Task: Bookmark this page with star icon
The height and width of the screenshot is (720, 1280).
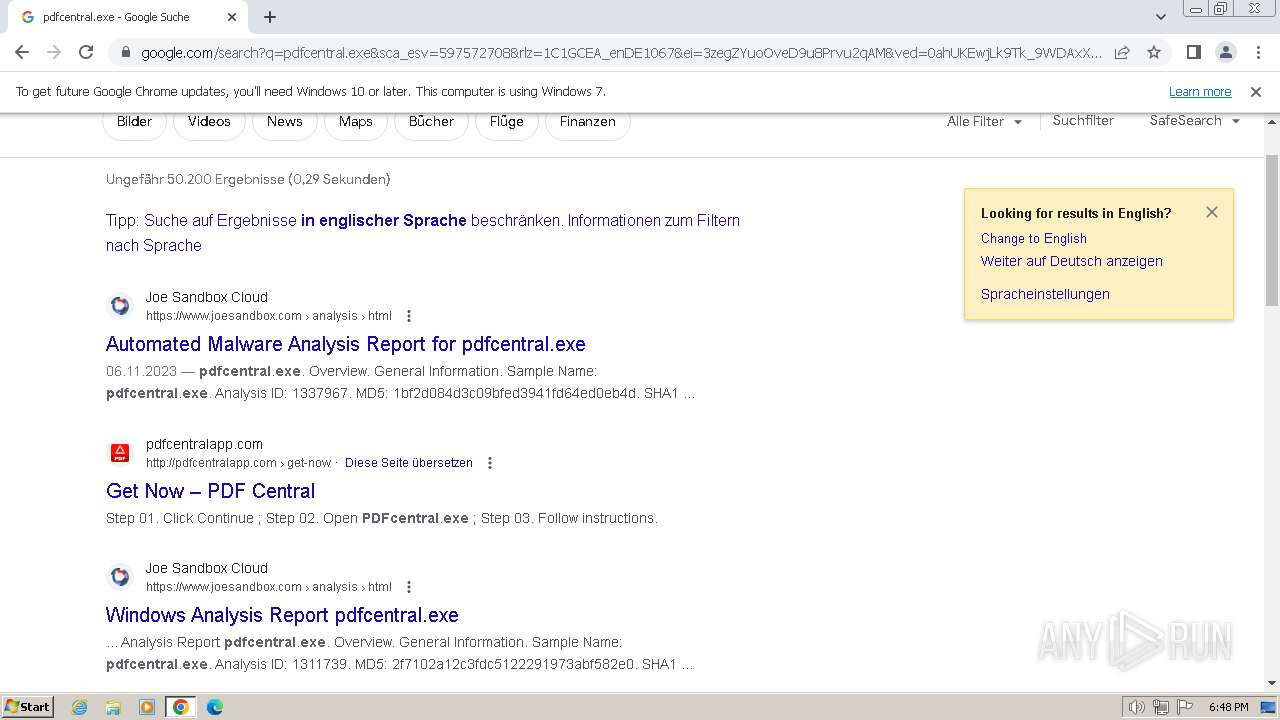Action: [1154, 52]
